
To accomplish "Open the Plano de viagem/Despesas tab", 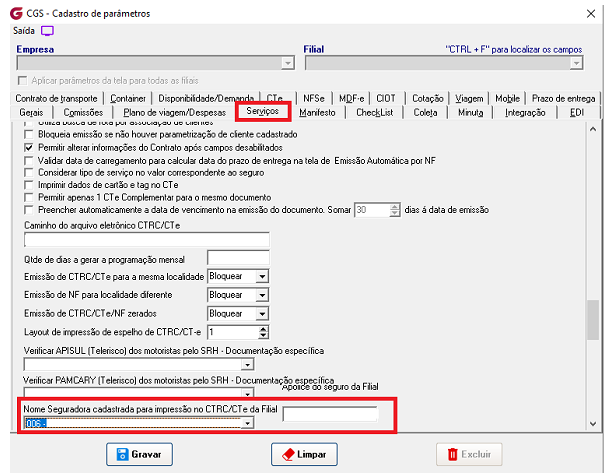I will coord(174,113).
